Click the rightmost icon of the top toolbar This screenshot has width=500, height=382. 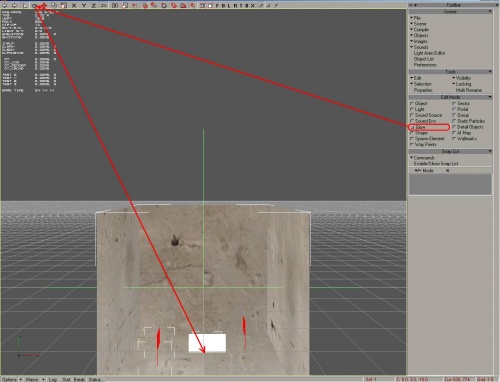click(276, 5)
